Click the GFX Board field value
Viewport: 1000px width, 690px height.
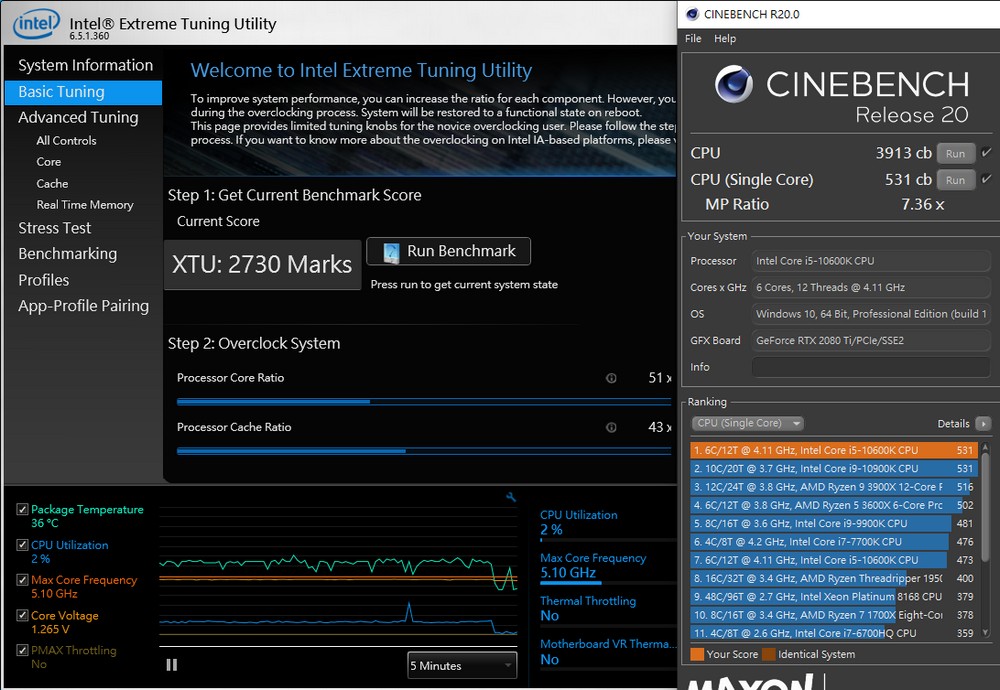[871, 341]
